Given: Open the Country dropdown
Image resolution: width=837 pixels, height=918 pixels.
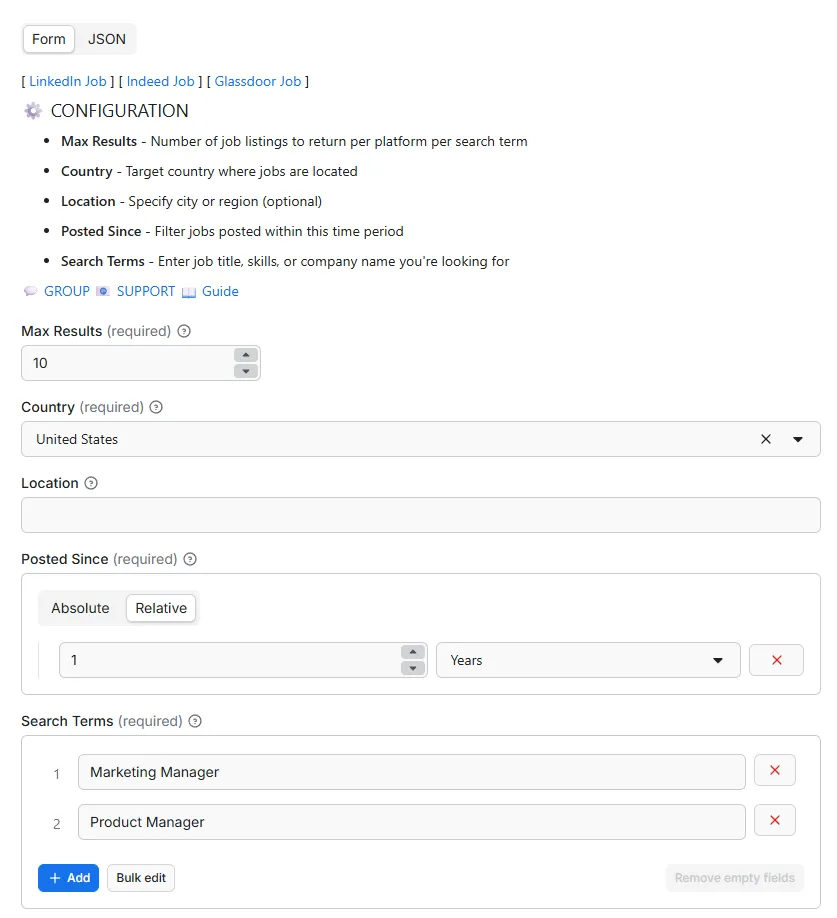Looking at the screenshot, I should click(799, 439).
